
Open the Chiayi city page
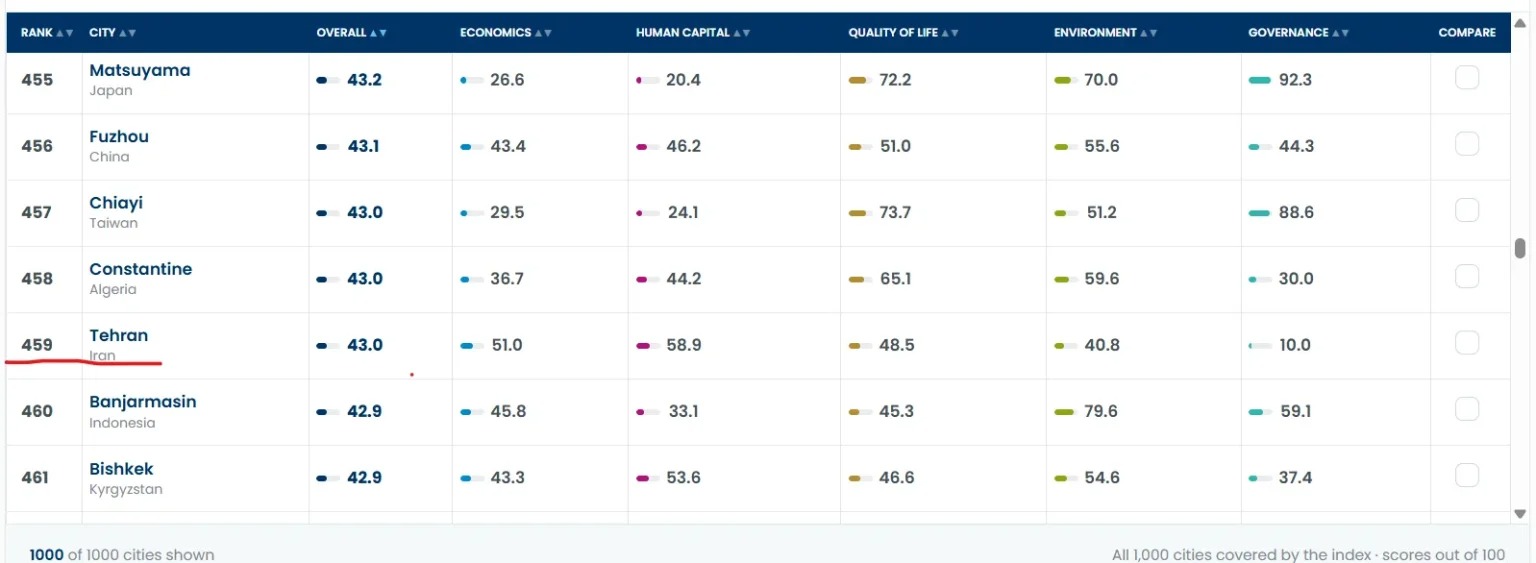(116, 203)
